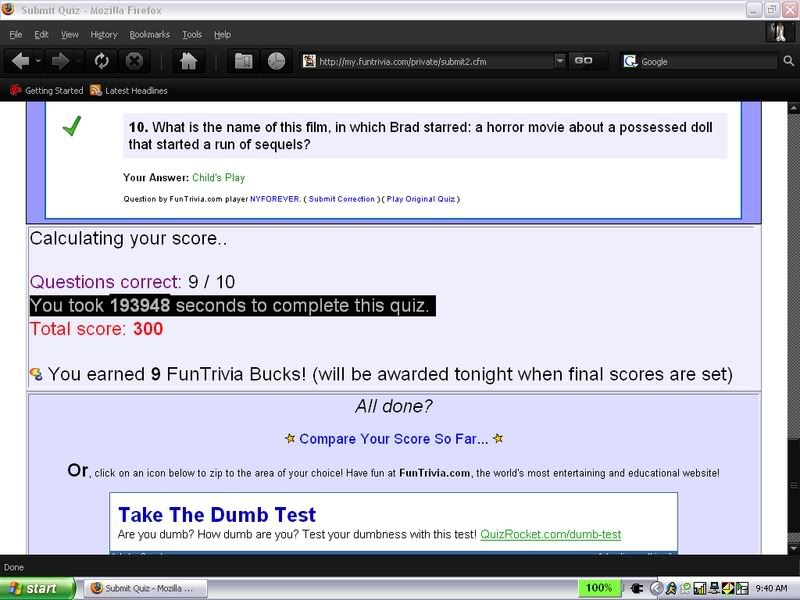Click the GO button
Image resolution: width=800 pixels, height=600 pixels.
[583, 61]
